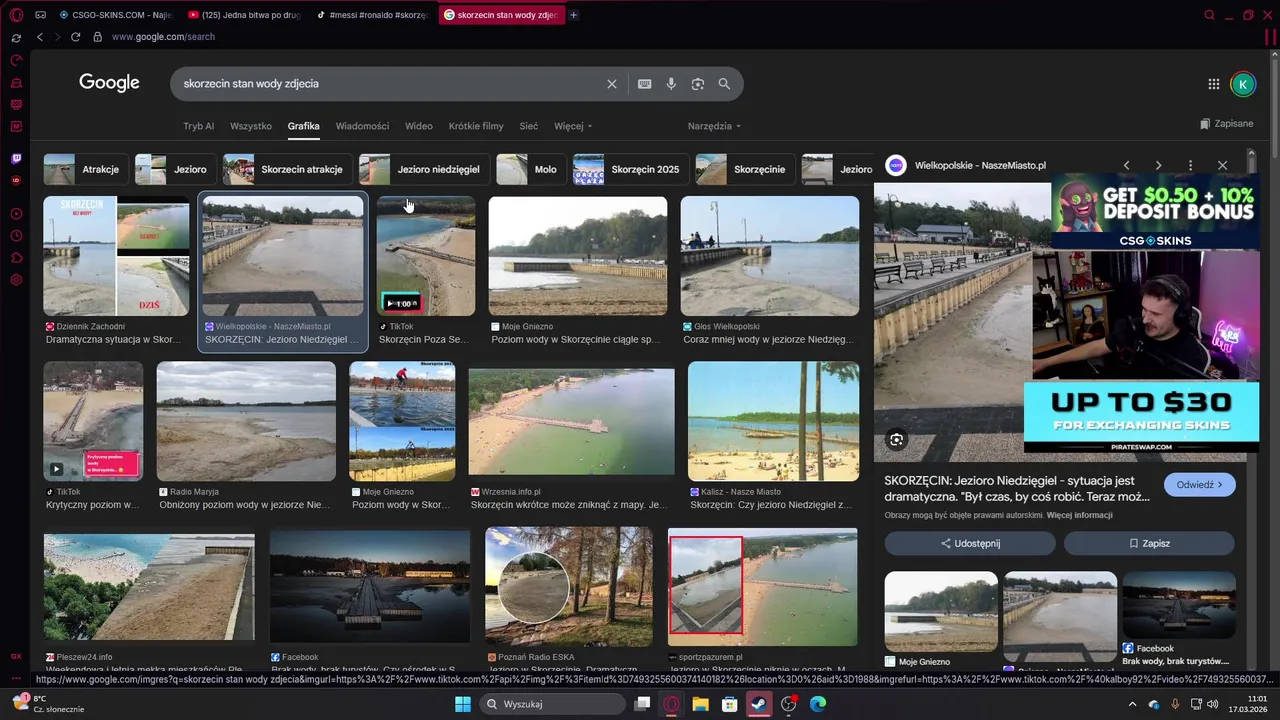The height and width of the screenshot is (720, 1280).
Task: Select the Grafika tab
Action: coord(303,126)
